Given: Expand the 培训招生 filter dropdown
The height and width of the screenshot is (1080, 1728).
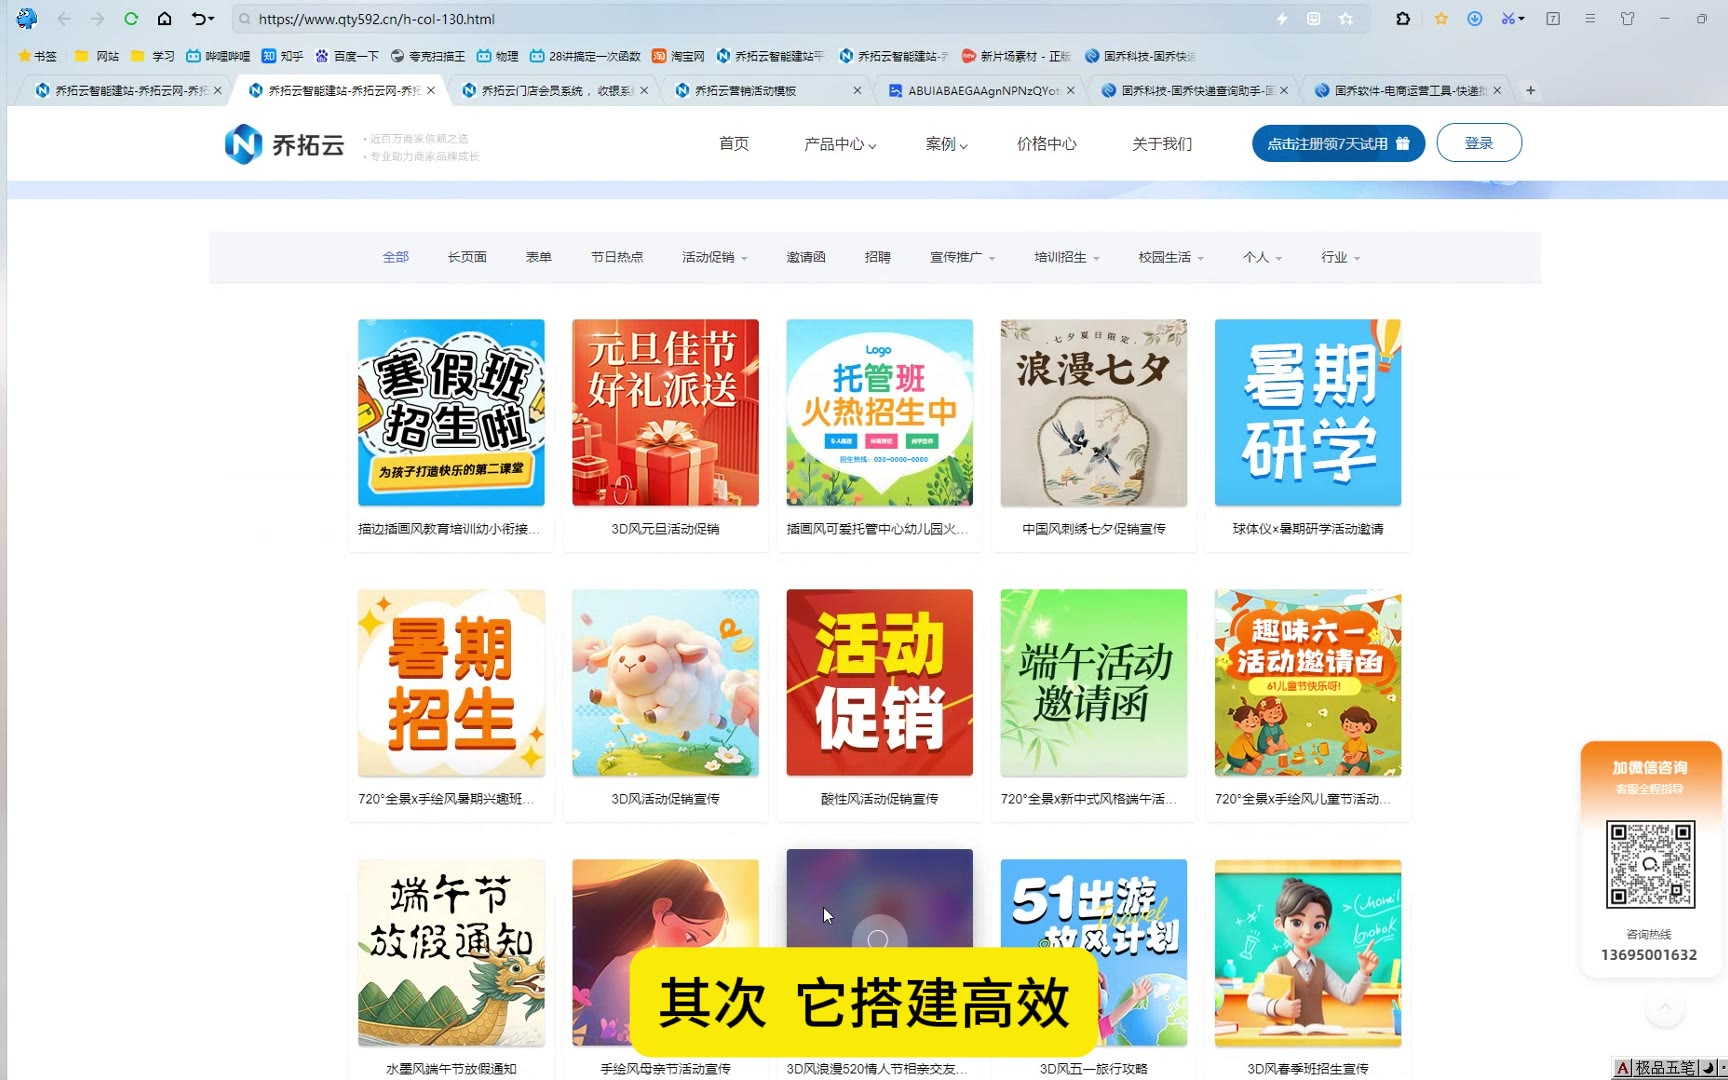Looking at the screenshot, I should tap(1066, 257).
